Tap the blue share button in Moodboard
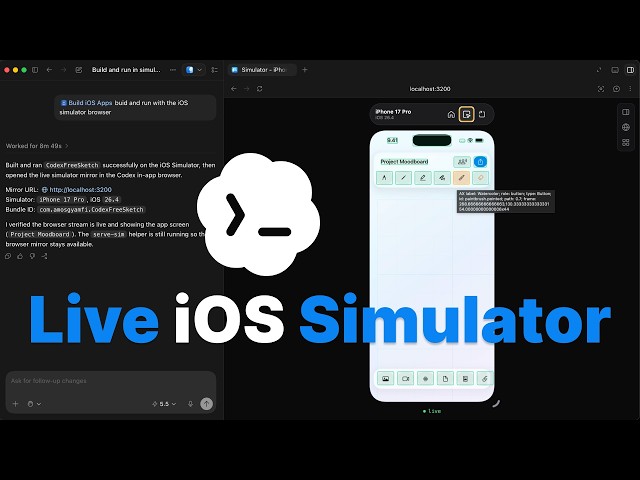Image resolution: width=640 pixels, height=480 pixels. [480, 162]
